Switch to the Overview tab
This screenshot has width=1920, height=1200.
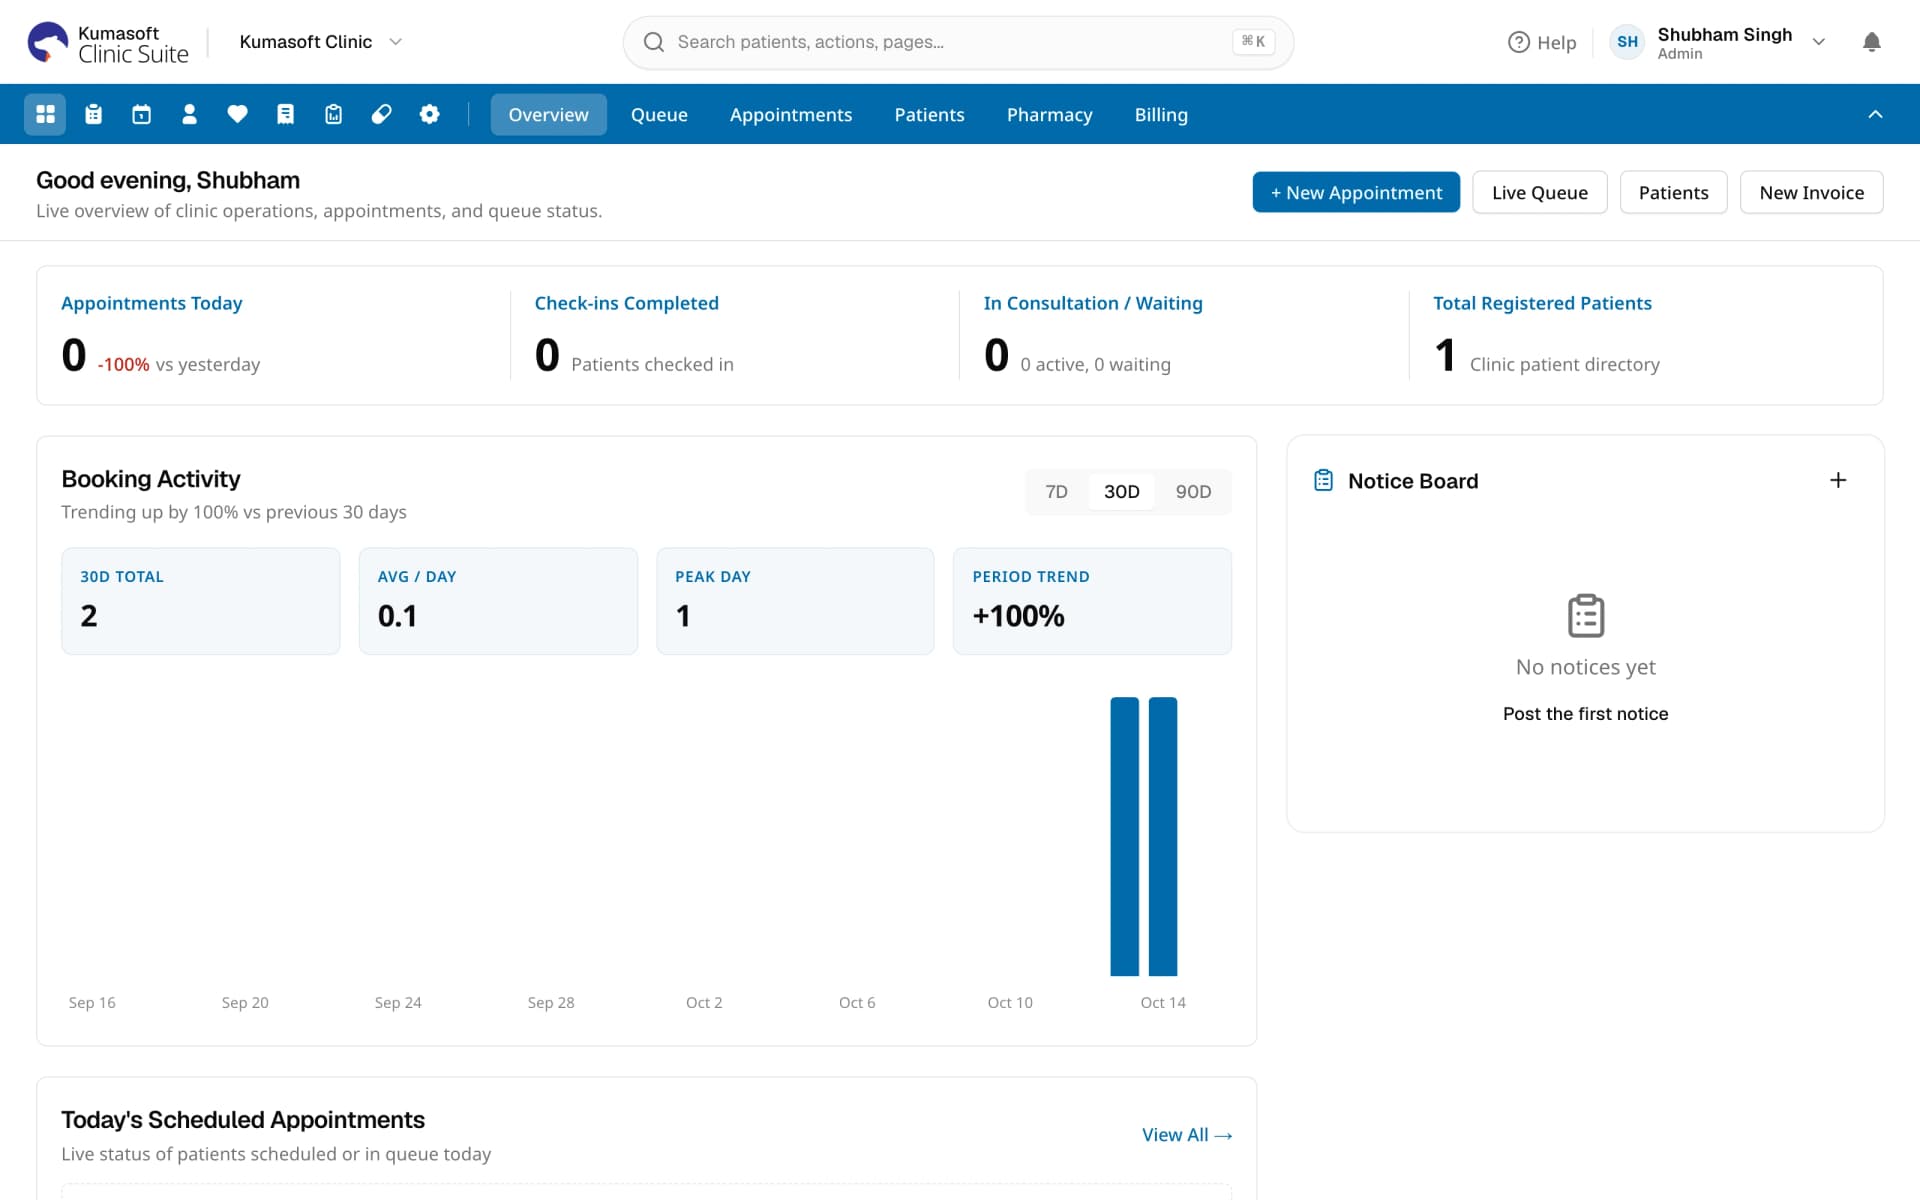coord(548,114)
